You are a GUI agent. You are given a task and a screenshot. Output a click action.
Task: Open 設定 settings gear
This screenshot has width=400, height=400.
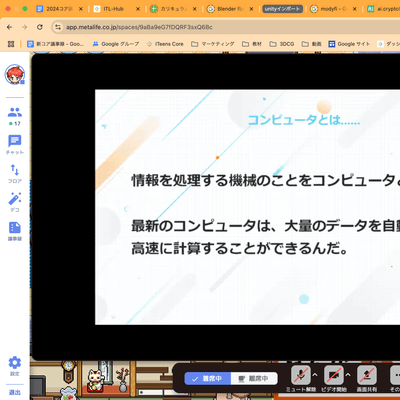click(15, 366)
